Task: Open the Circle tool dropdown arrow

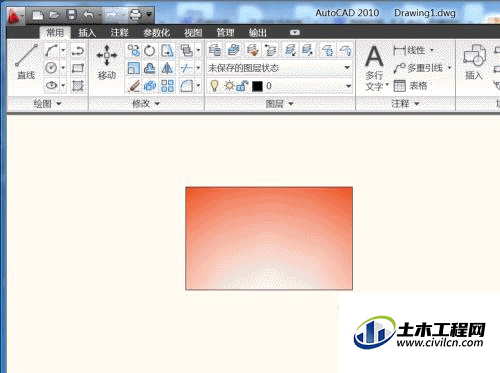Action: click(63, 68)
